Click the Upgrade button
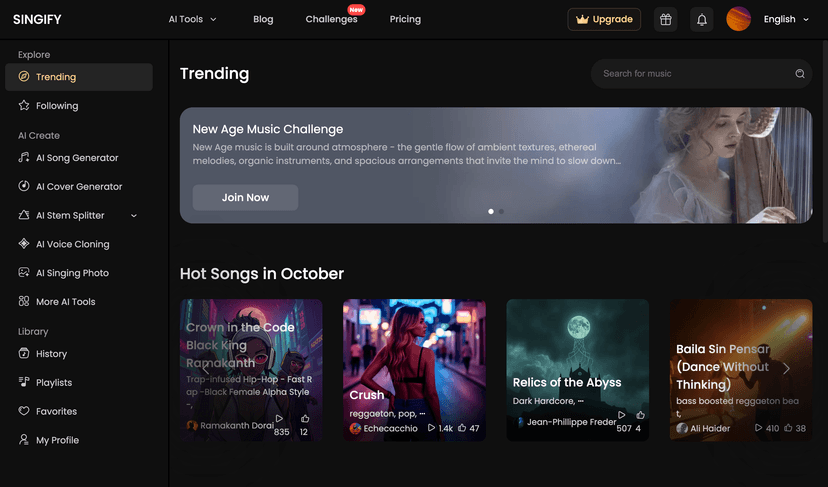 tap(604, 20)
